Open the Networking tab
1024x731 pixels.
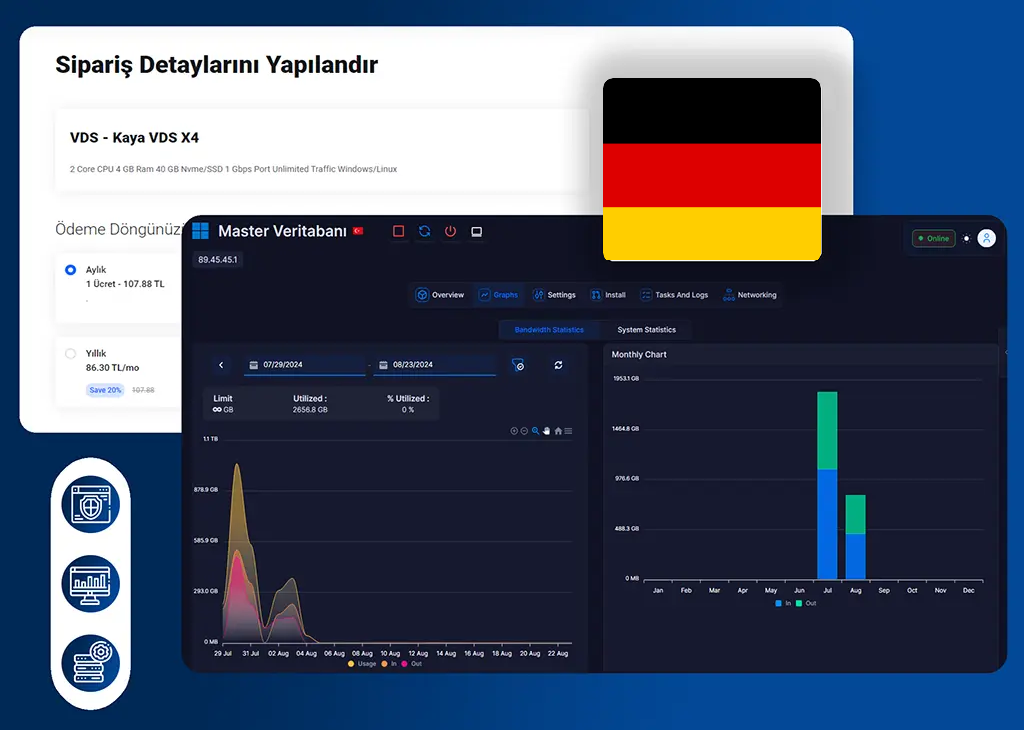(x=749, y=295)
